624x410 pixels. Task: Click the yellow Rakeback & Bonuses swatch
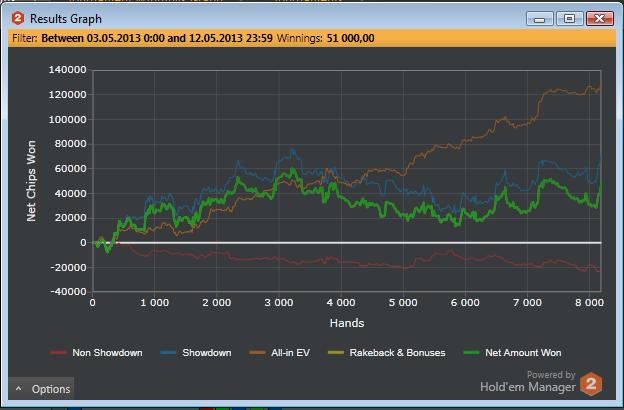pos(335,352)
